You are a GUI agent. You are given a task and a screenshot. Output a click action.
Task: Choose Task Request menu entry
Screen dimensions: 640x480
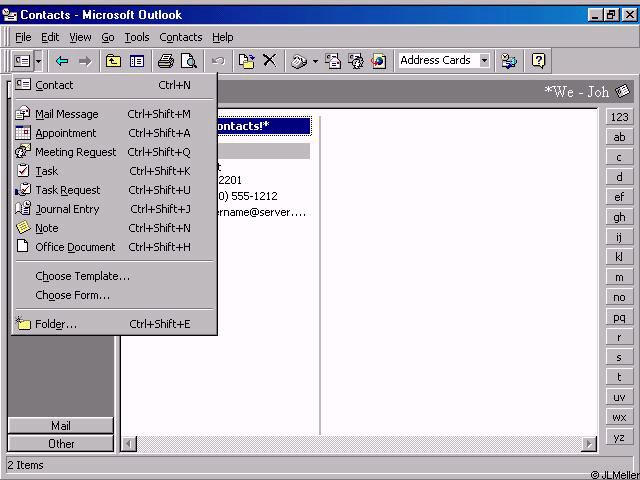114,190
